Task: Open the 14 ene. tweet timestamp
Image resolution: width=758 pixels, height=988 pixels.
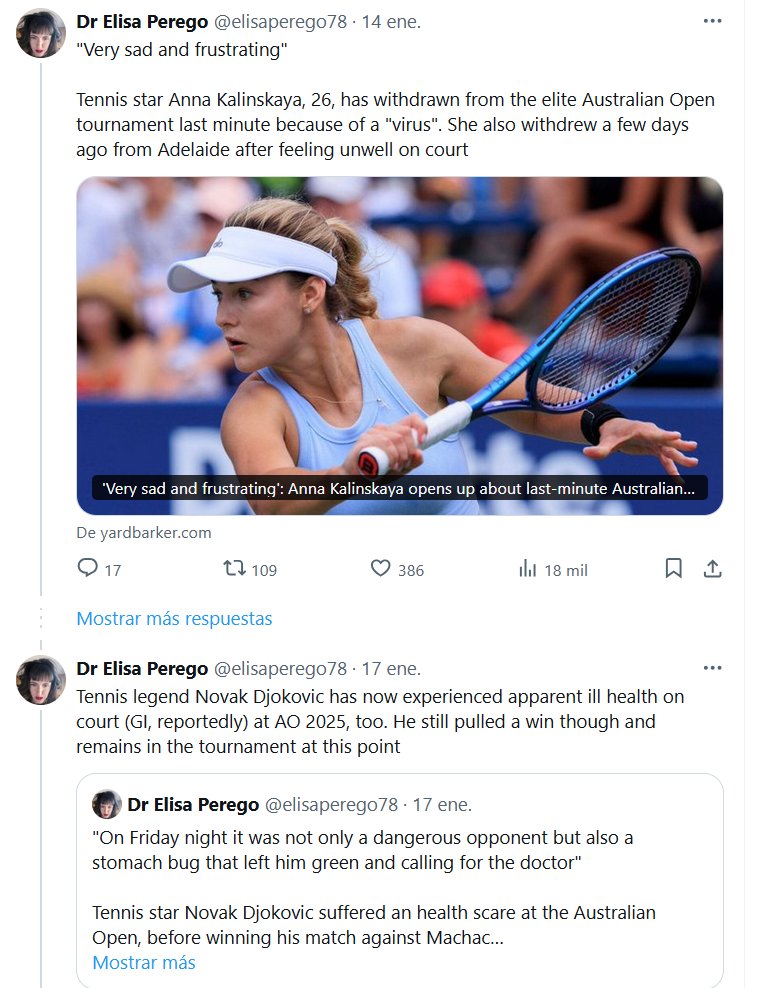Action: pos(391,22)
